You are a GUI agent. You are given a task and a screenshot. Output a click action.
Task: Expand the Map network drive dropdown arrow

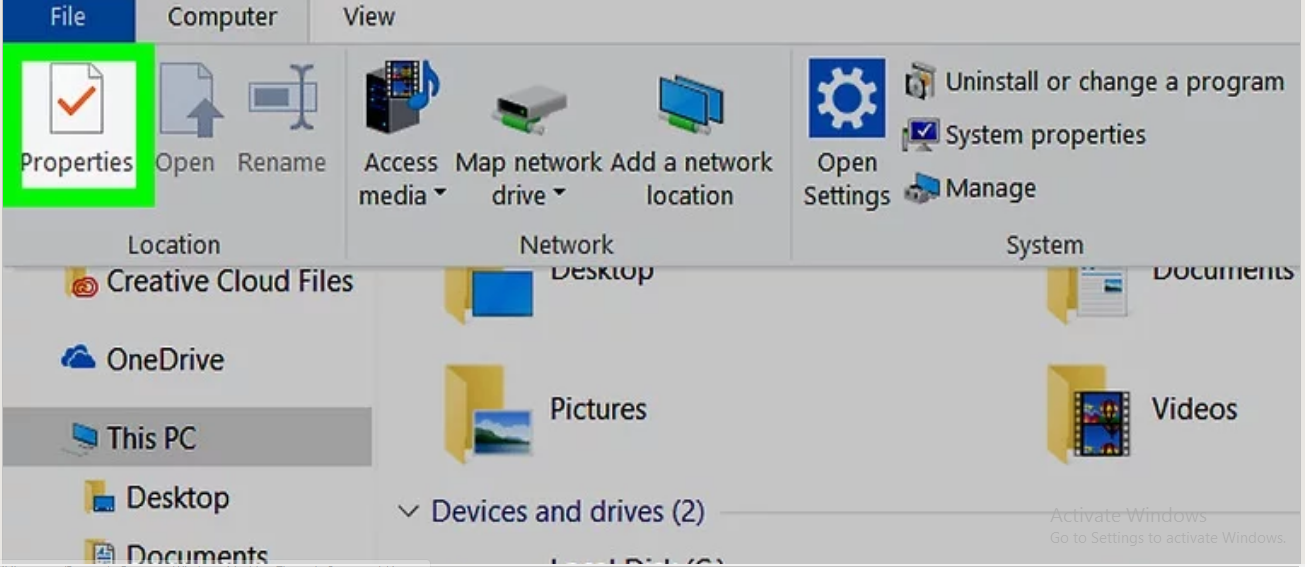point(558,195)
